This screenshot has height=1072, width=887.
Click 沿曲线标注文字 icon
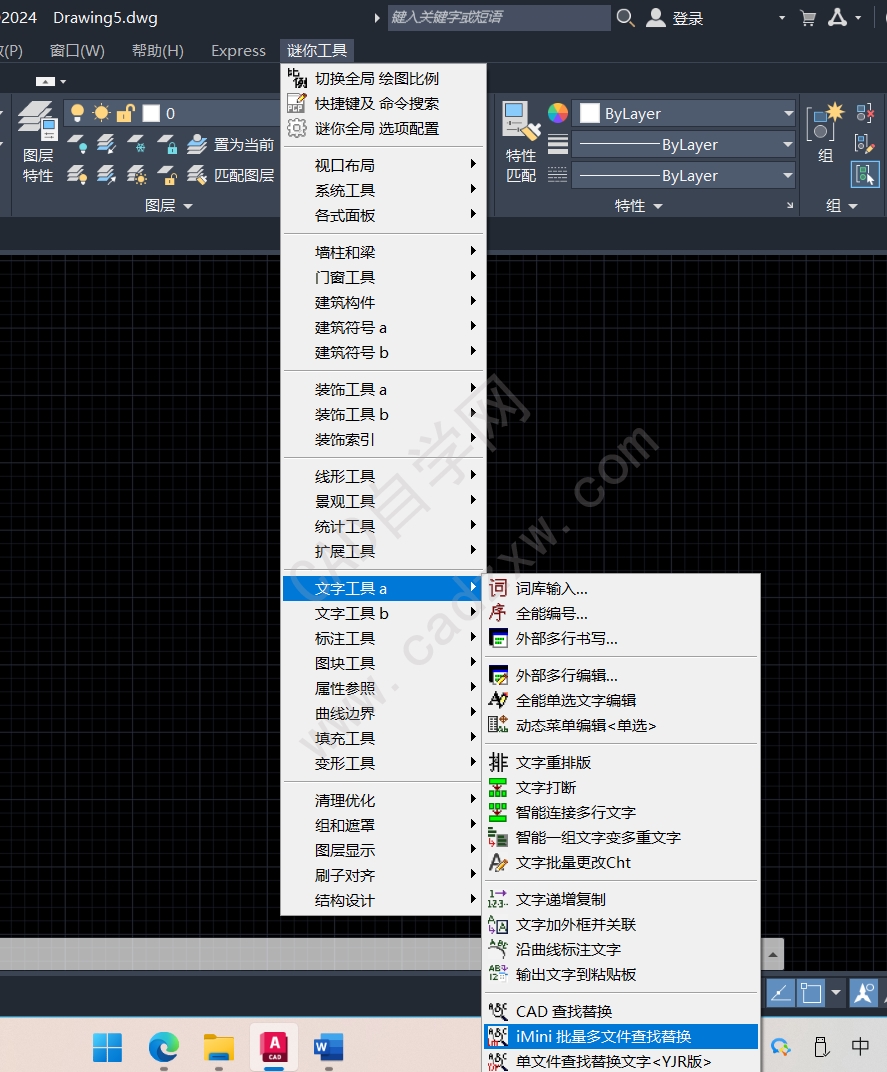498,949
